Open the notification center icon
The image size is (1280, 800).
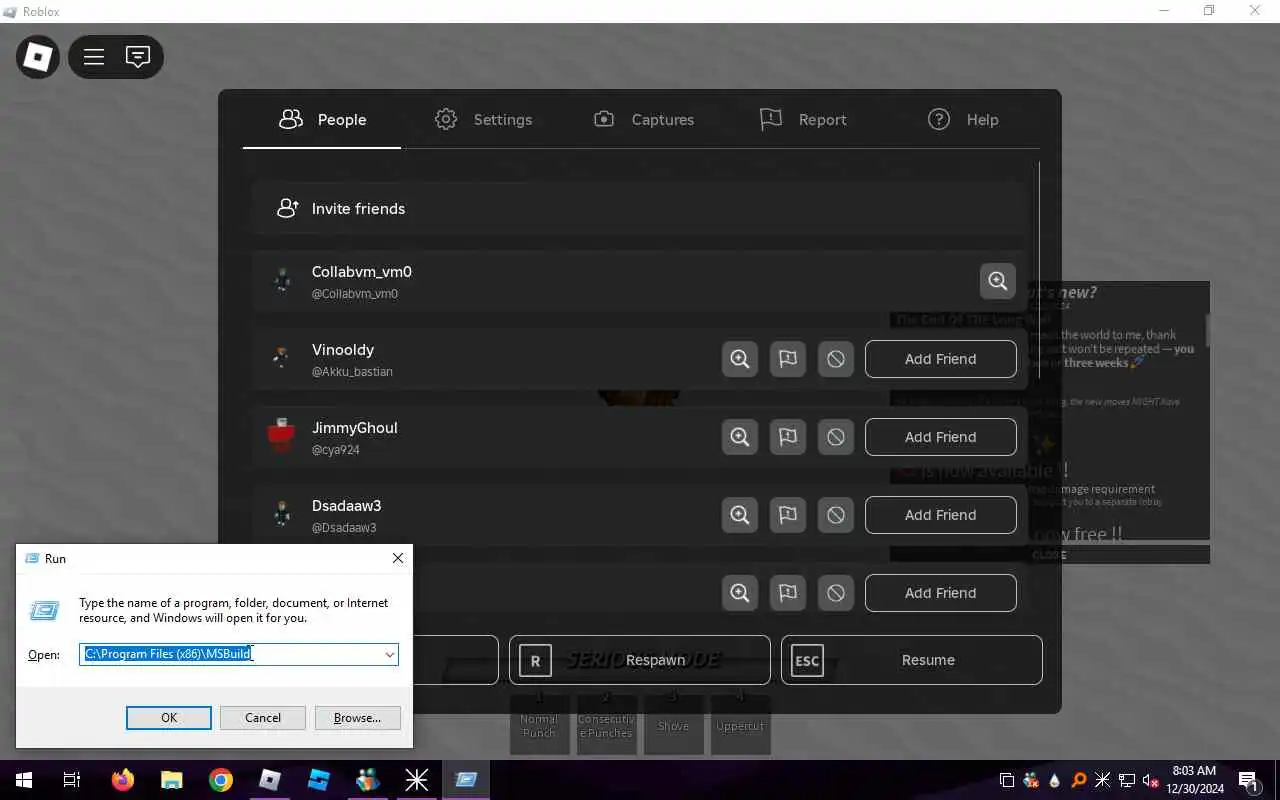[x=1248, y=780]
